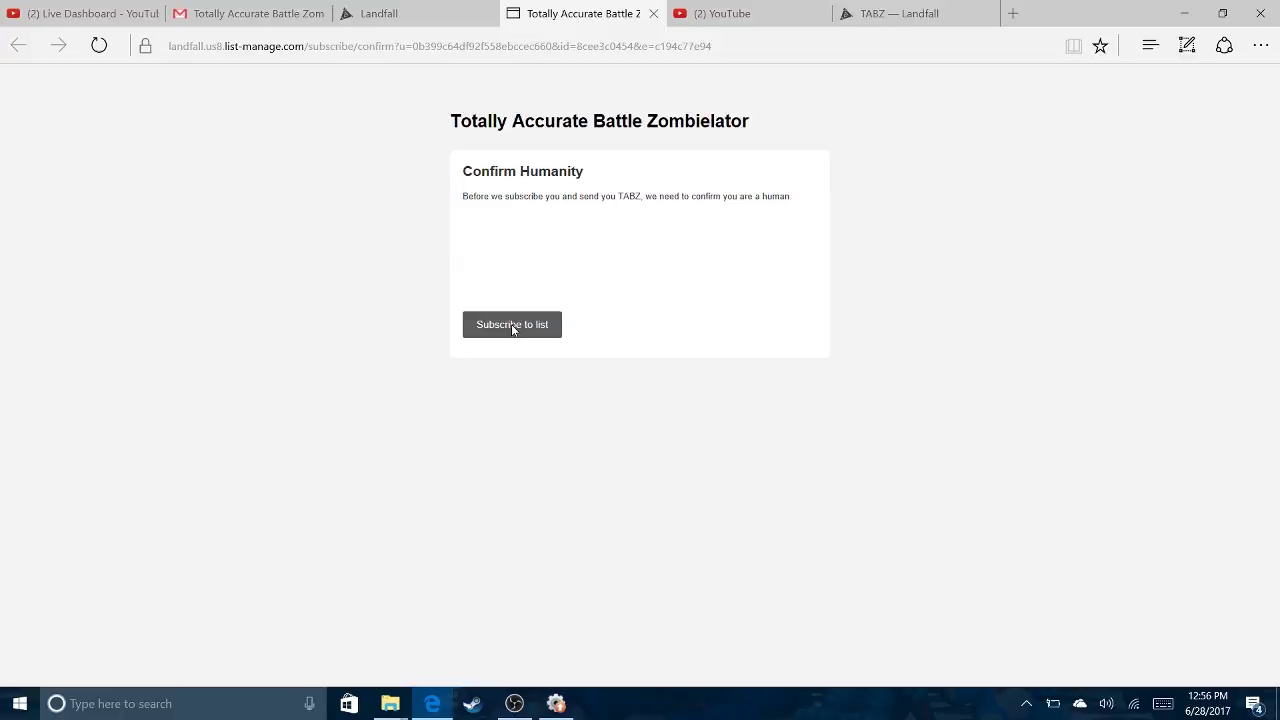This screenshot has width=1280, height=720.
Task: Click the Cortana microphone icon
Action: point(309,703)
